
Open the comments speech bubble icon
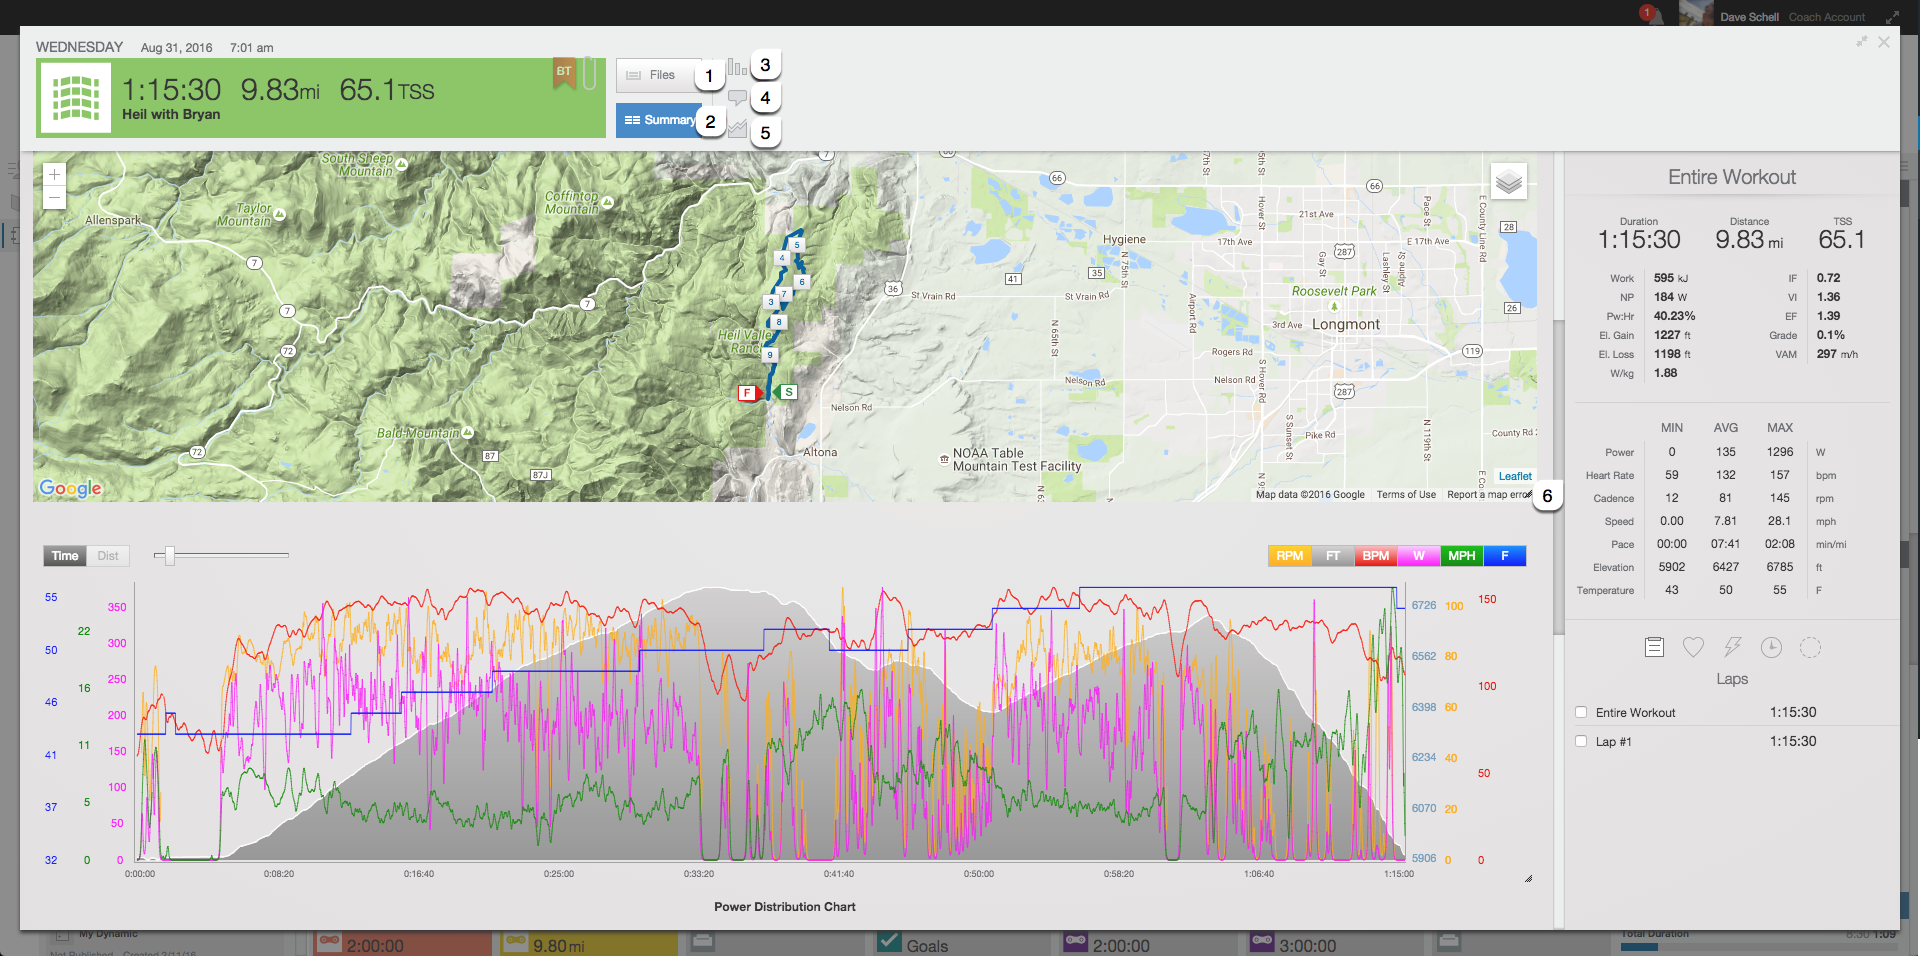[x=737, y=98]
